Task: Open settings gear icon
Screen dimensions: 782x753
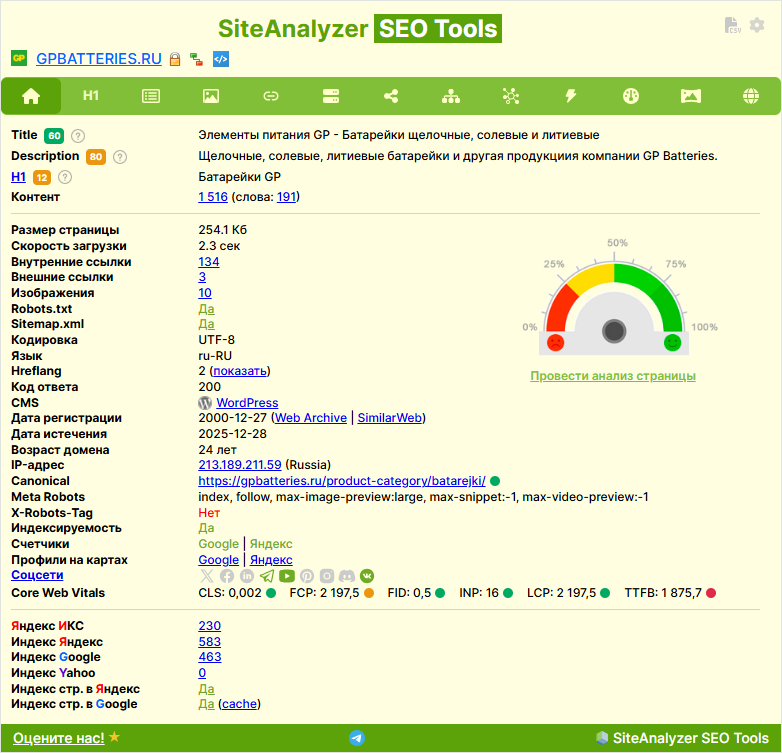Action: tap(757, 25)
